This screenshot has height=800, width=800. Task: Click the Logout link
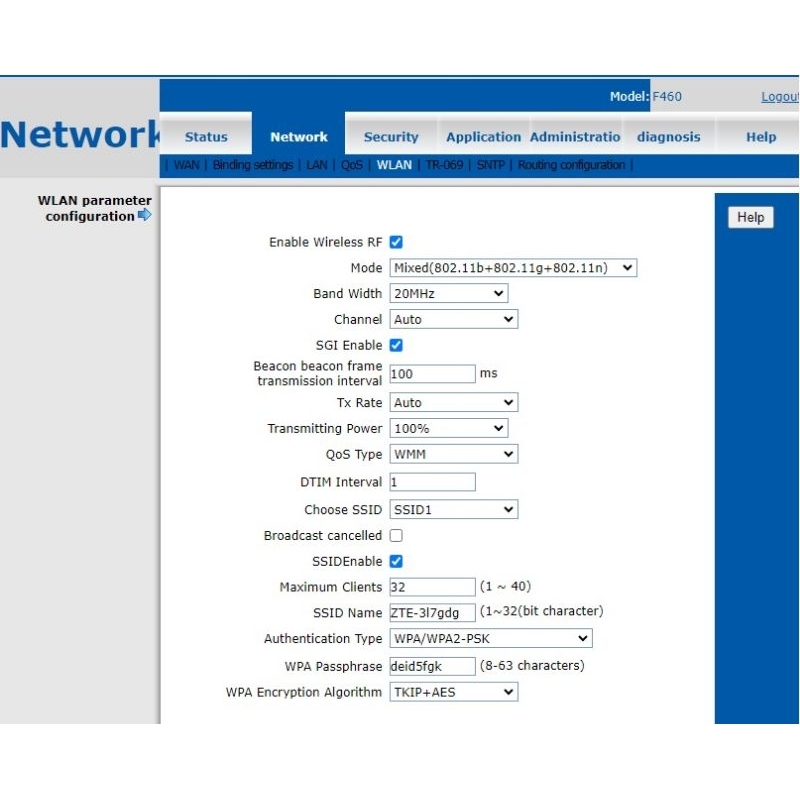pyautogui.click(x=779, y=97)
